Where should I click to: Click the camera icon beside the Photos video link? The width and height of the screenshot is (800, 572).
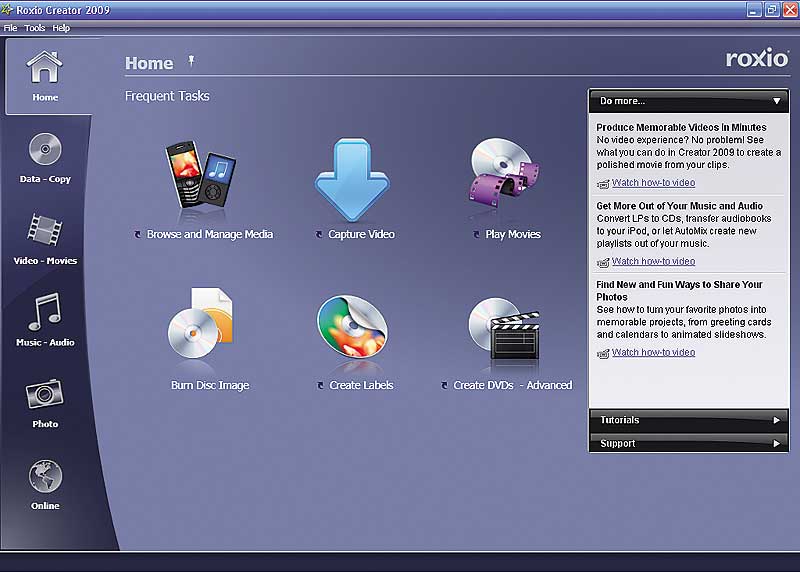pos(603,353)
